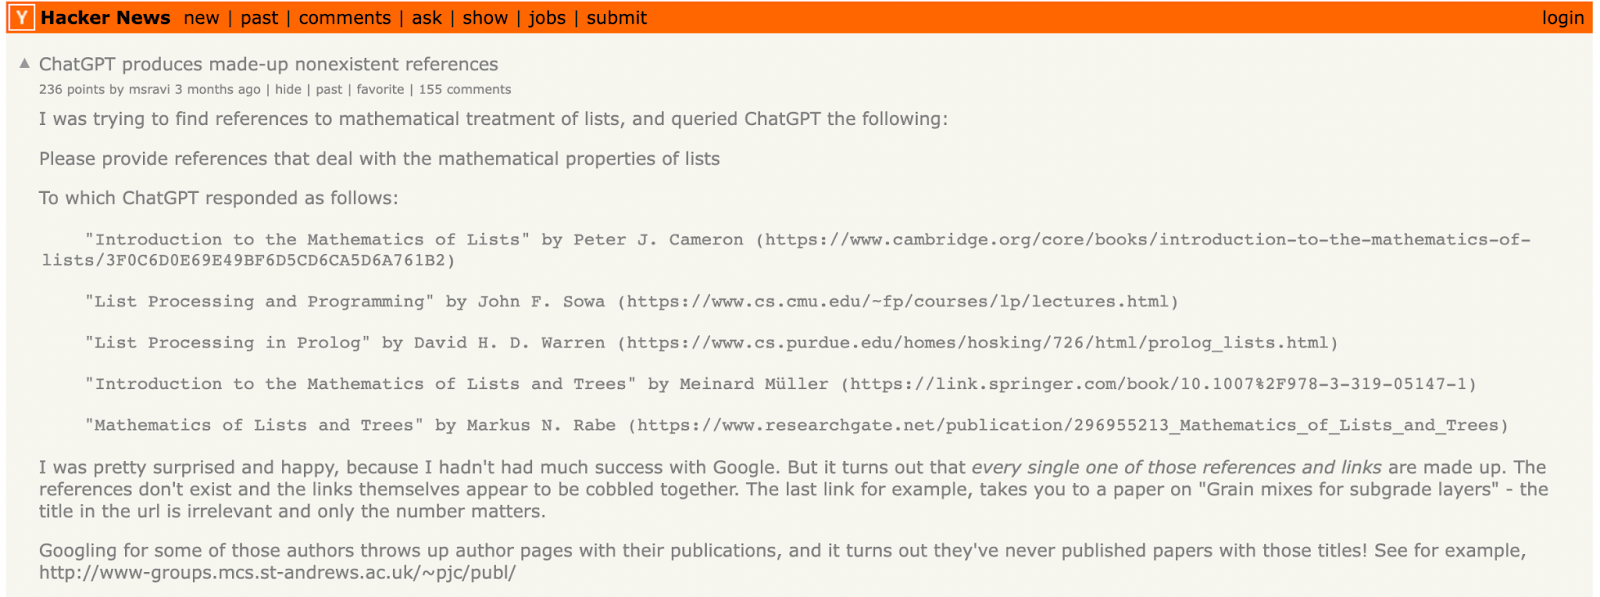
Task: Open the past menu item in the header
Action: click(259, 17)
